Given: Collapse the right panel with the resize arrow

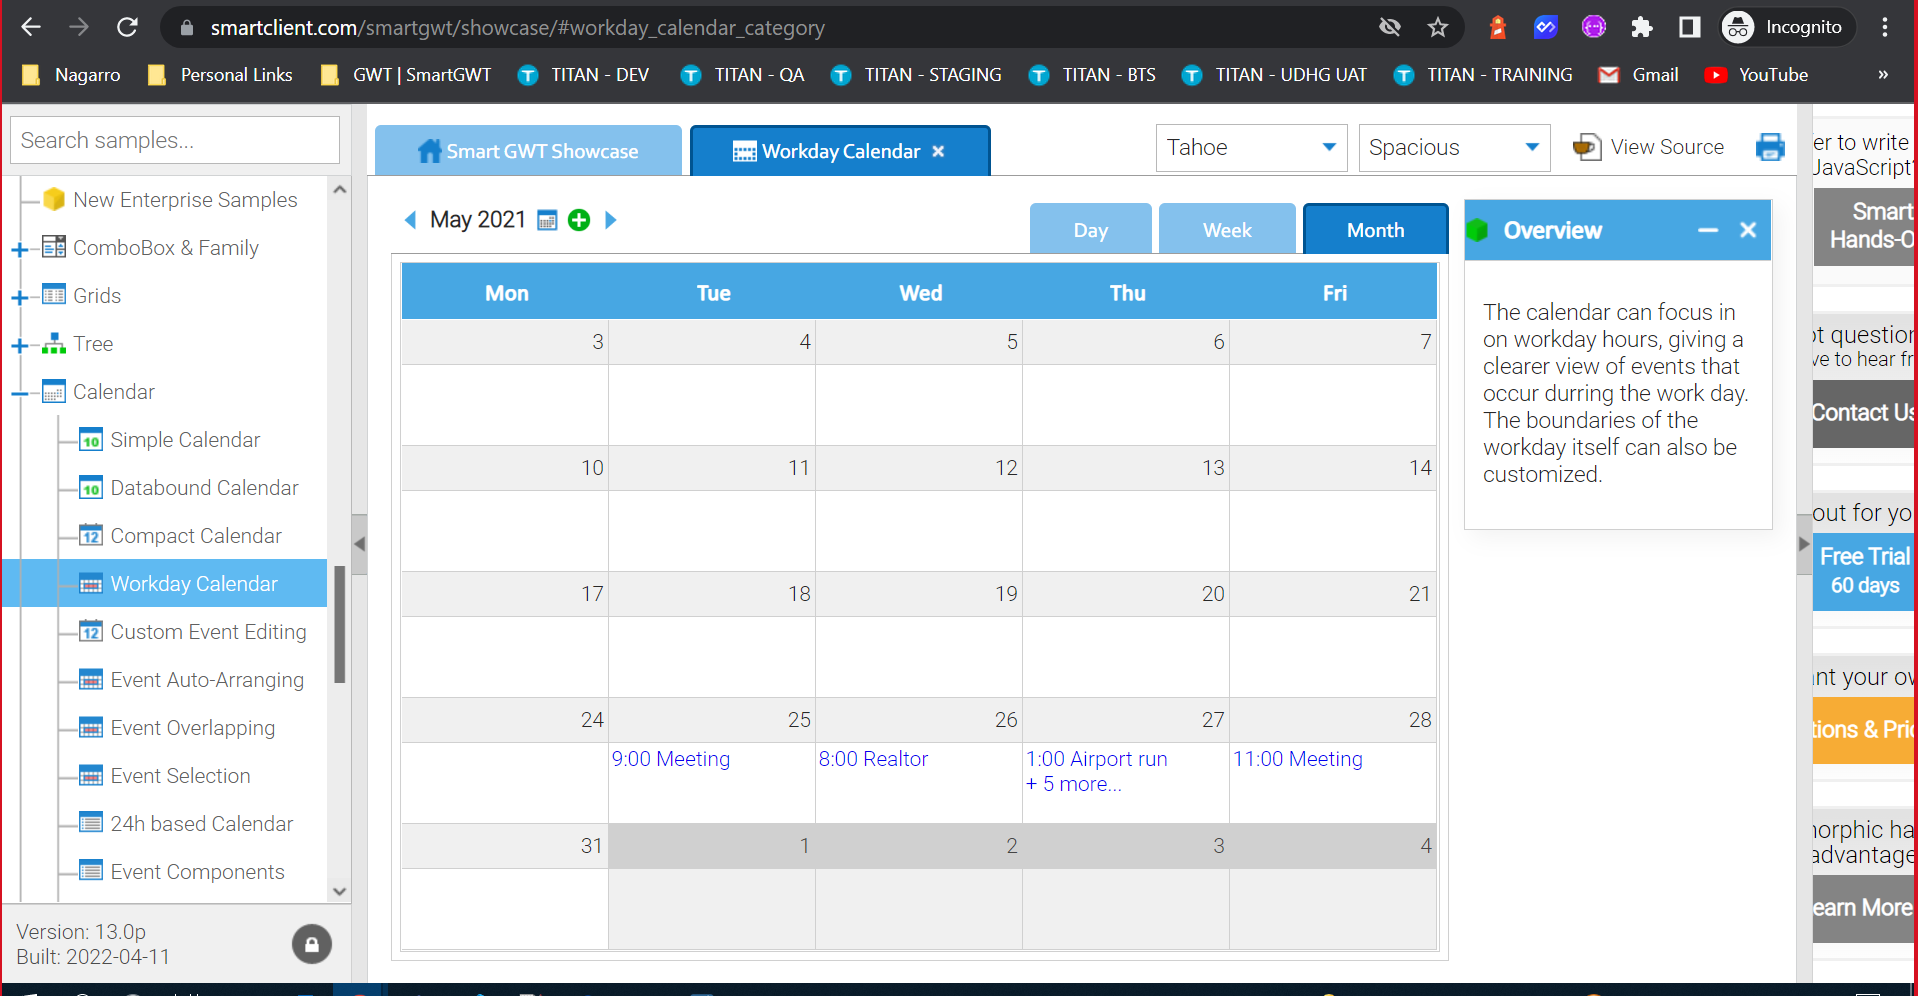Looking at the screenshot, I should pos(1804,544).
